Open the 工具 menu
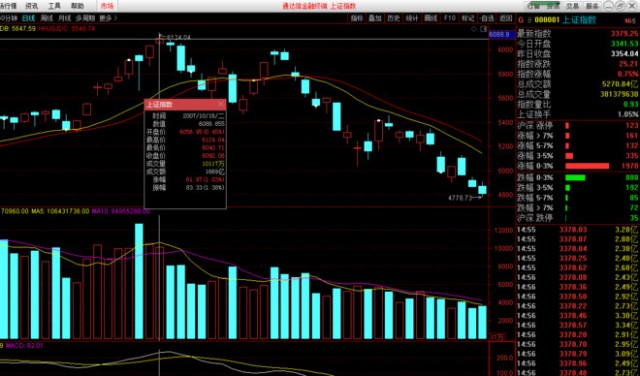Viewport: 640px width, 376px height. [x=54, y=6]
